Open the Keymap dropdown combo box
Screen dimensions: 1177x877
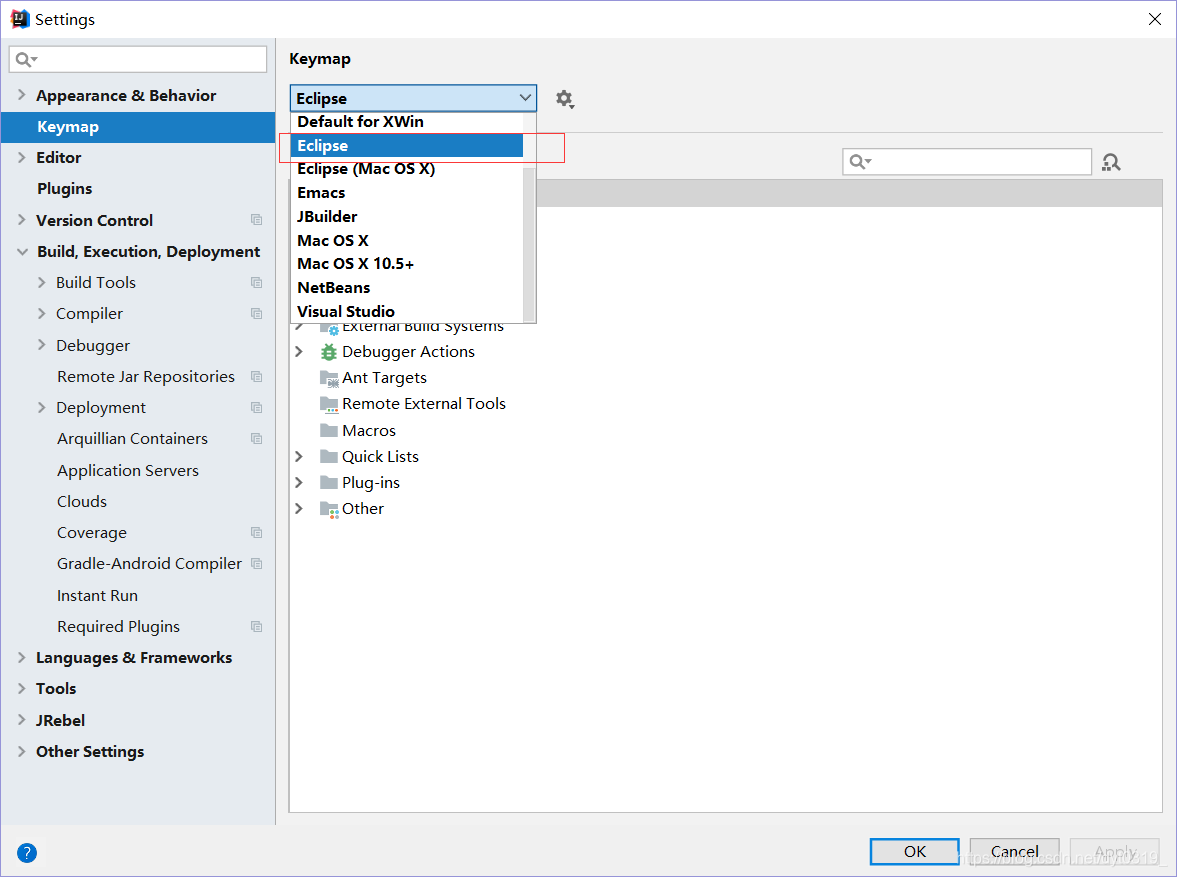click(x=413, y=98)
